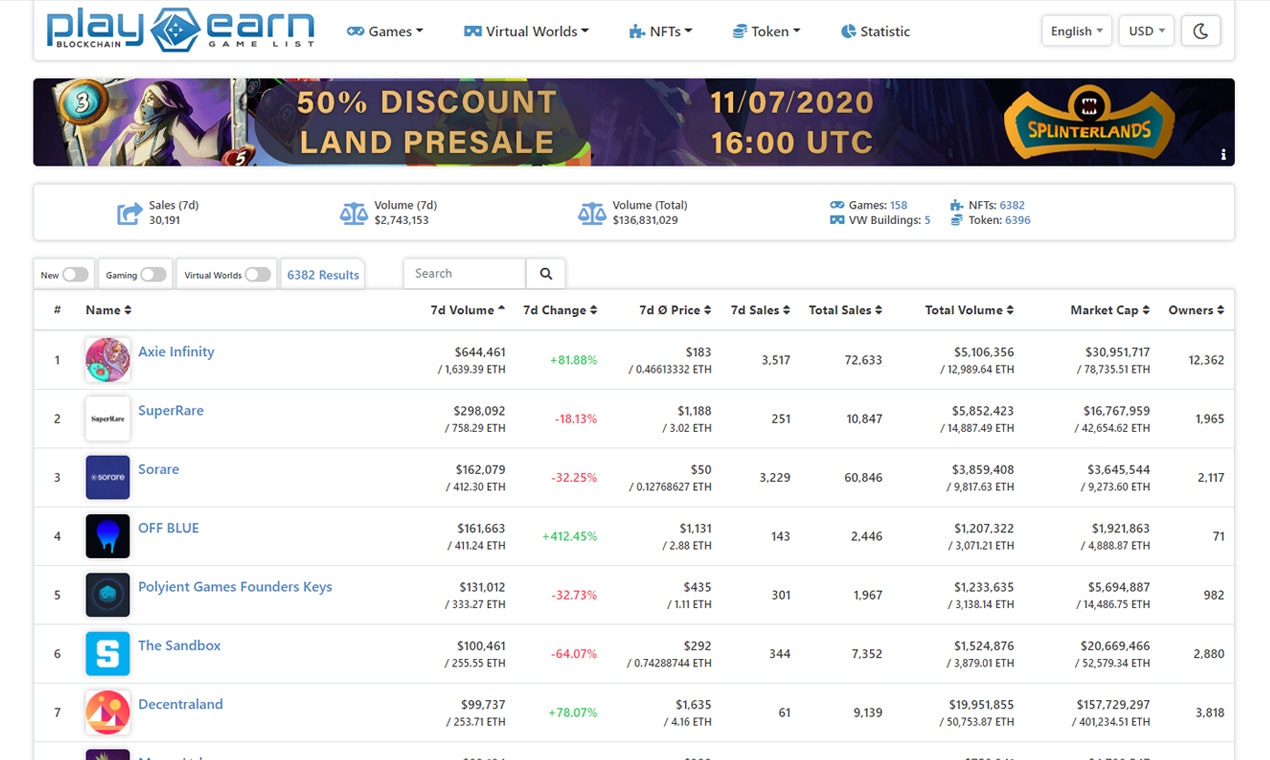
Task: Click the Splinterlands logo in banner
Action: [1089, 123]
